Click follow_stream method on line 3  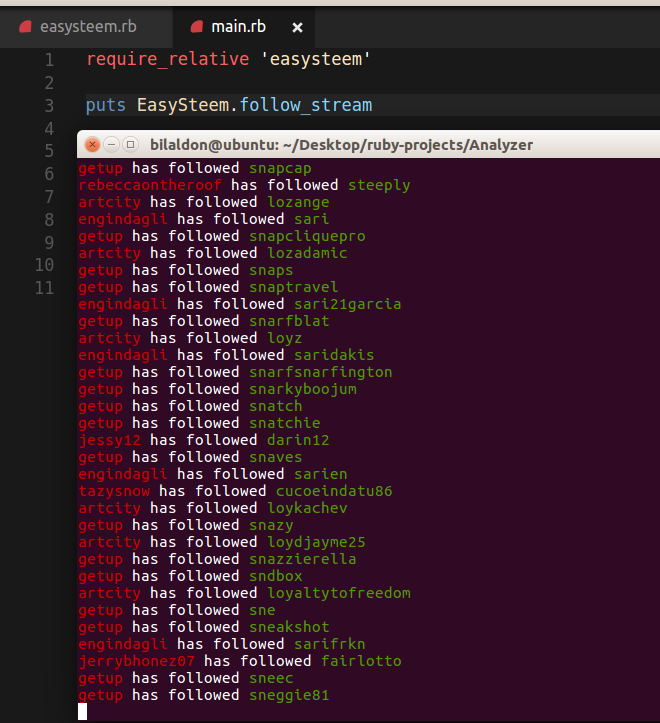(x=306, y=105)
